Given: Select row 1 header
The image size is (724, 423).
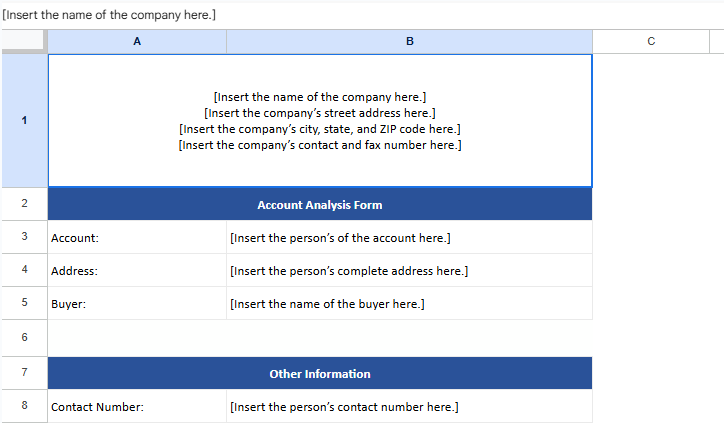Looking at the screenshot, I should (x=24, y=121).
